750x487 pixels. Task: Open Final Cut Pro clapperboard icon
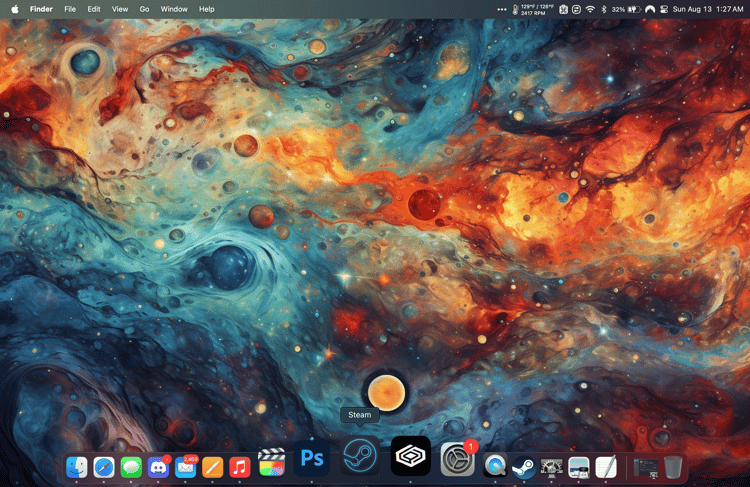pos(272,463)
